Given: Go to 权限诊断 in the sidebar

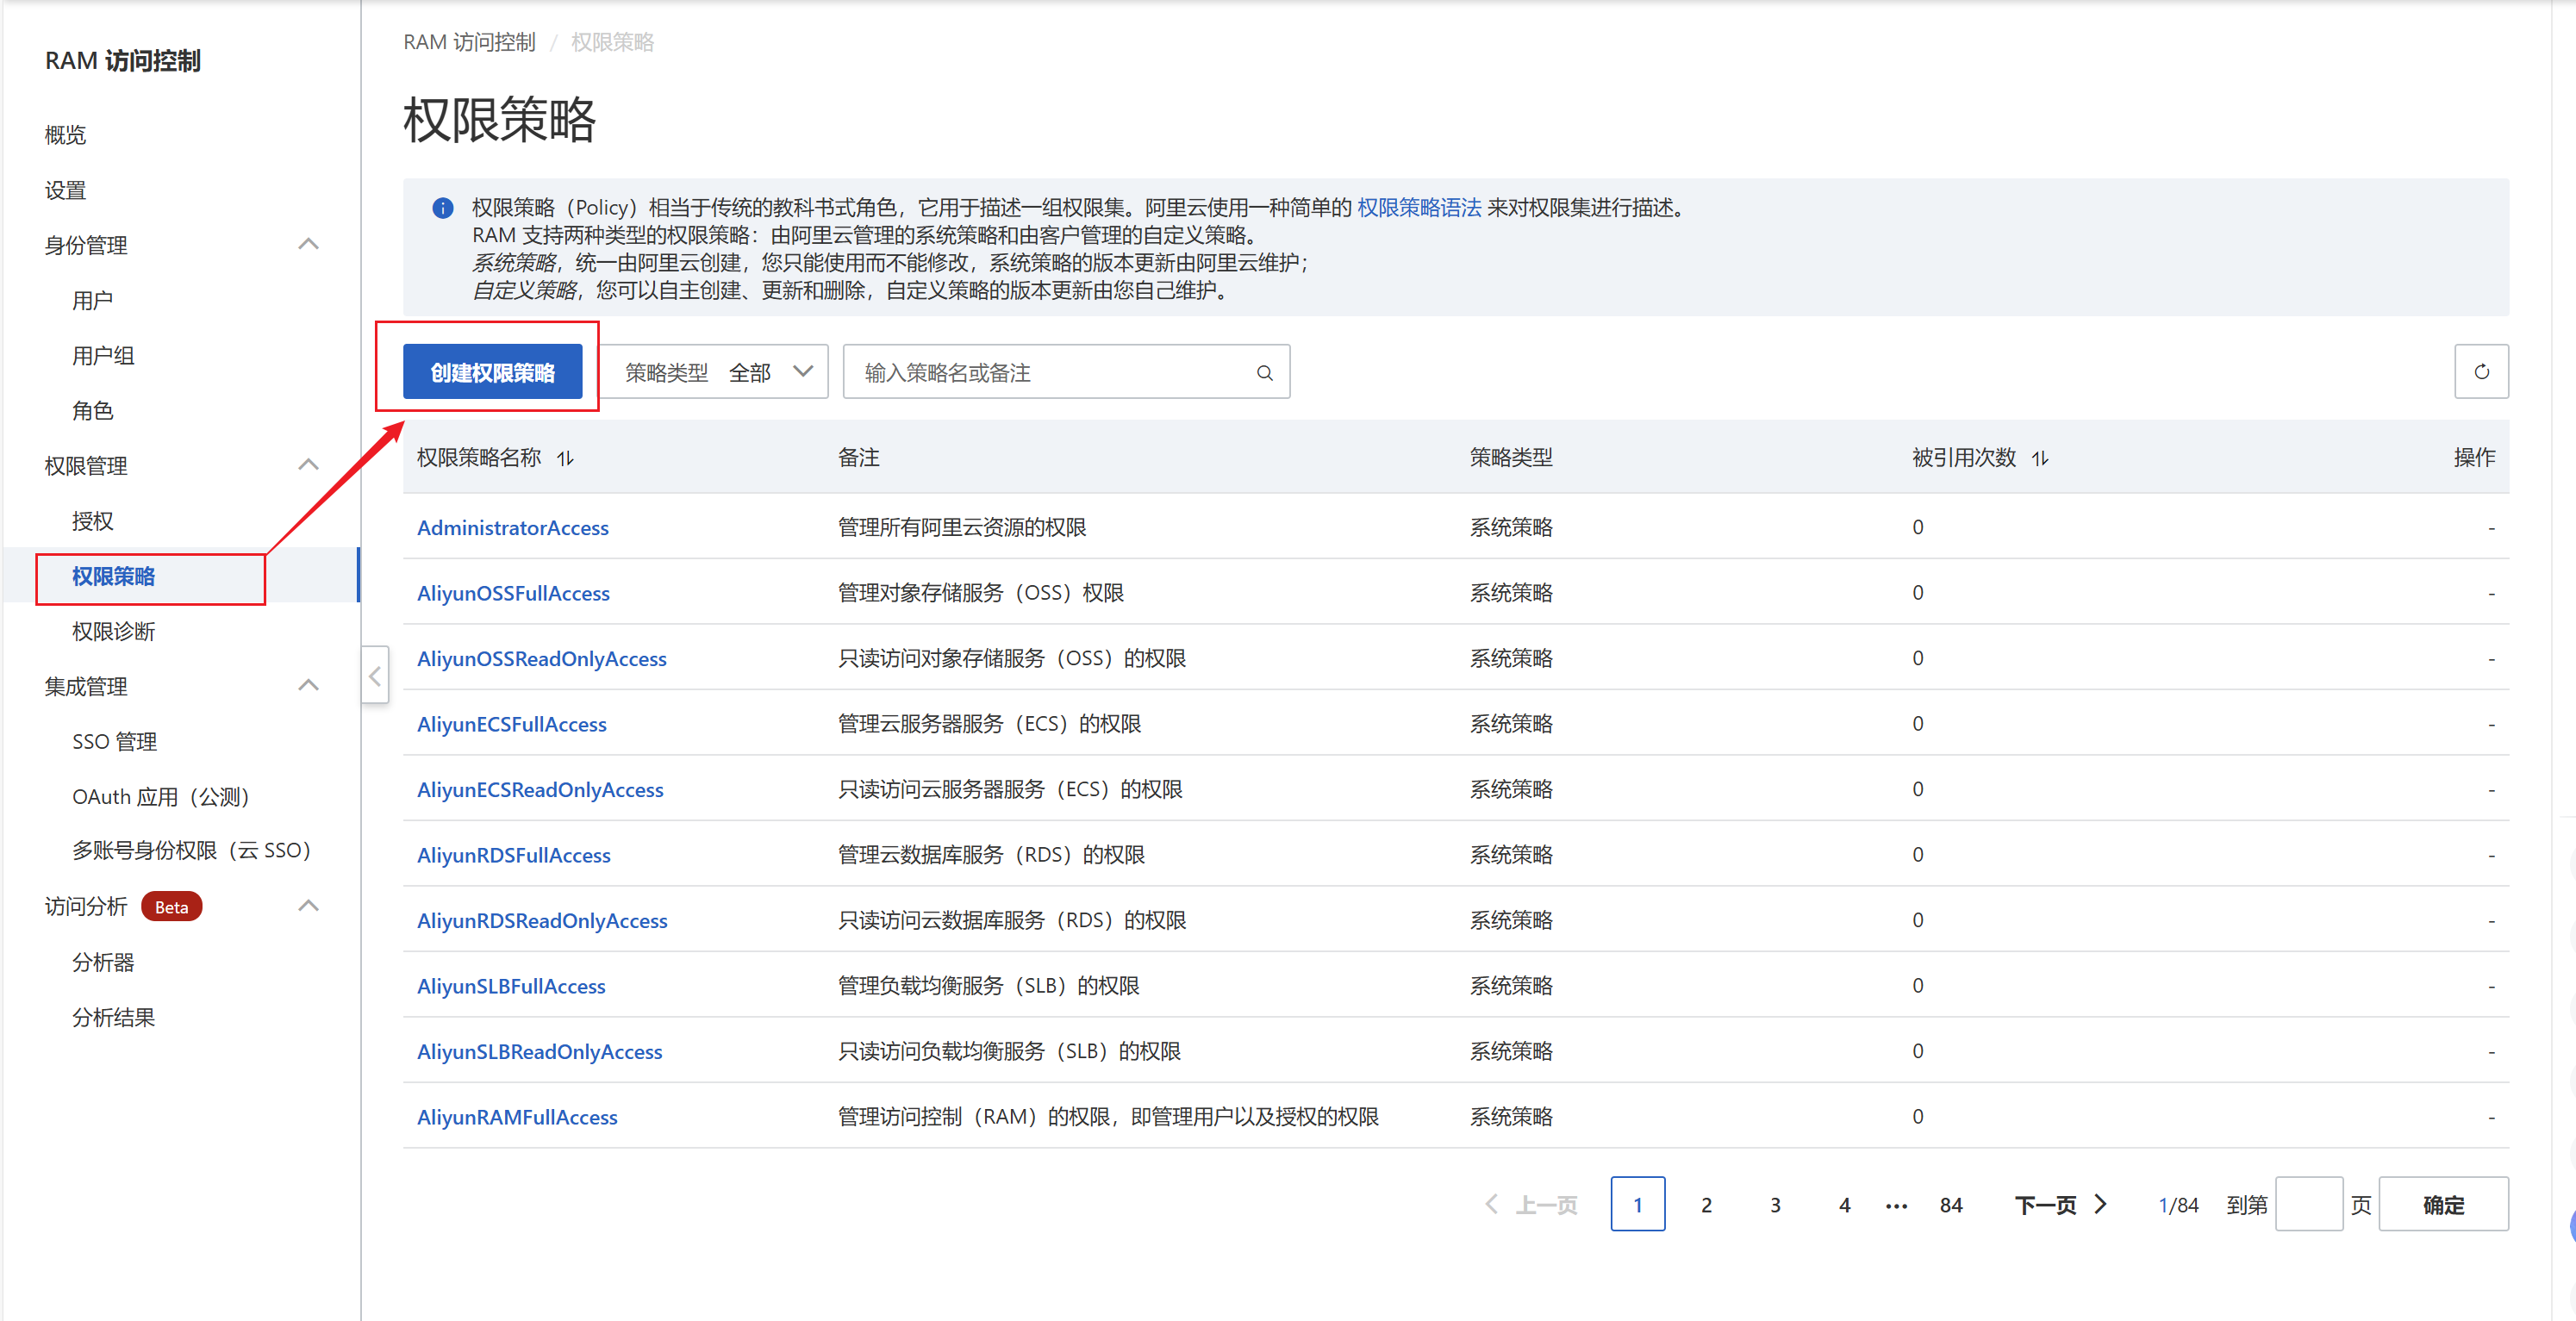Looking at the screenshot, I should pyautogui.click(x=113, y=631).
